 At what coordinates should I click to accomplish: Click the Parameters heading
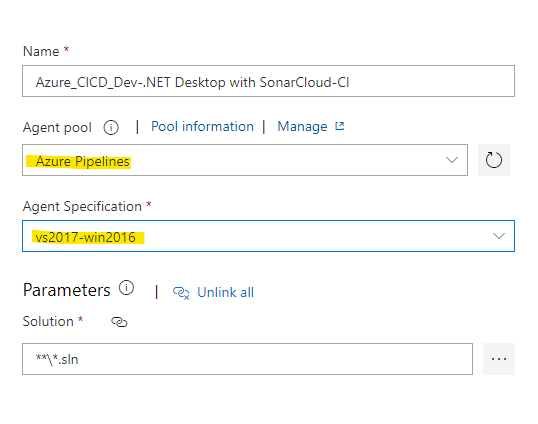67,290
